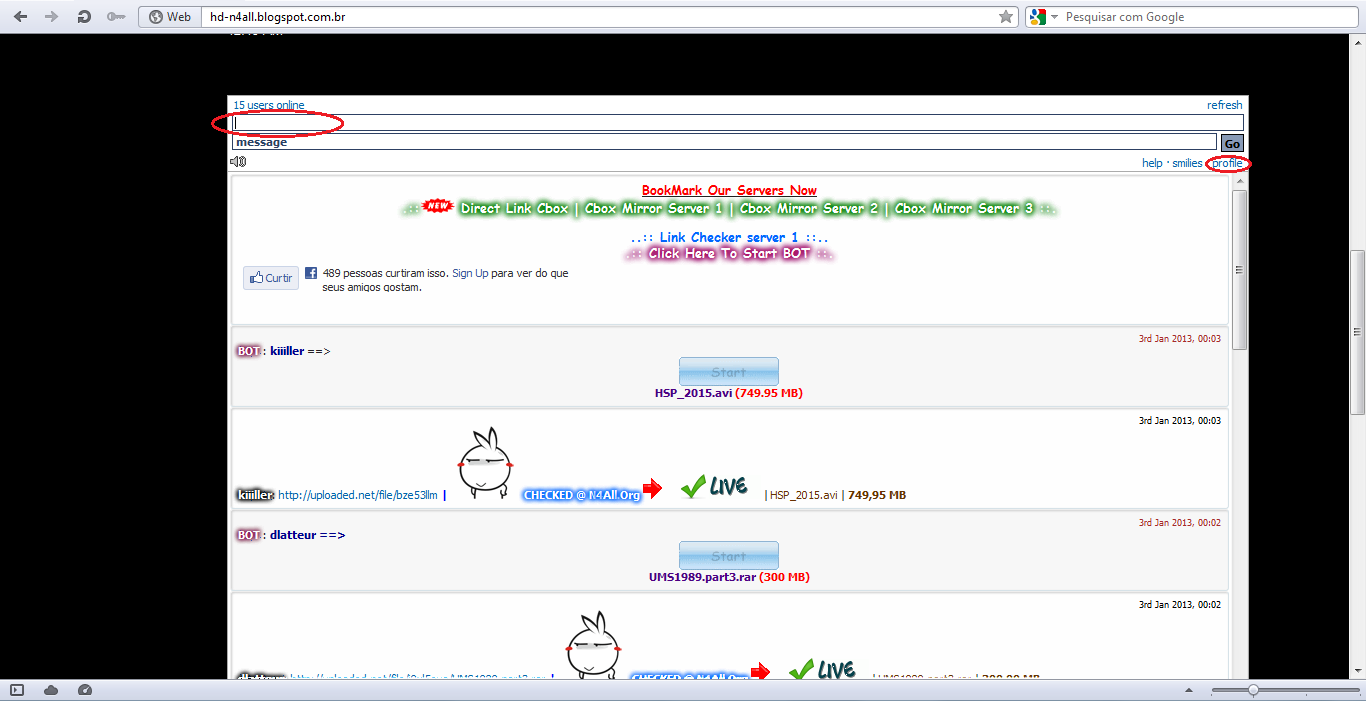Screen dimensions: 1366x701
Task: Reload the current page
Action: coord(85,17)
